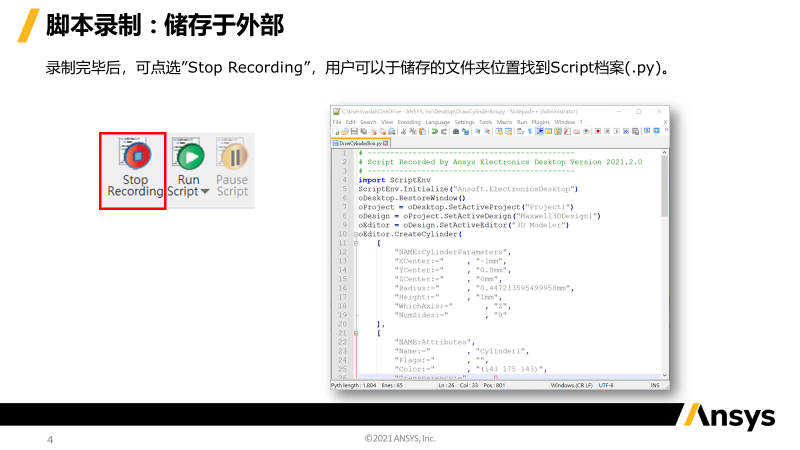Click the Zoom In magnifier icon
Image resolution: width=800 pixels, height=450 pixels.
[x=478, y=132]
